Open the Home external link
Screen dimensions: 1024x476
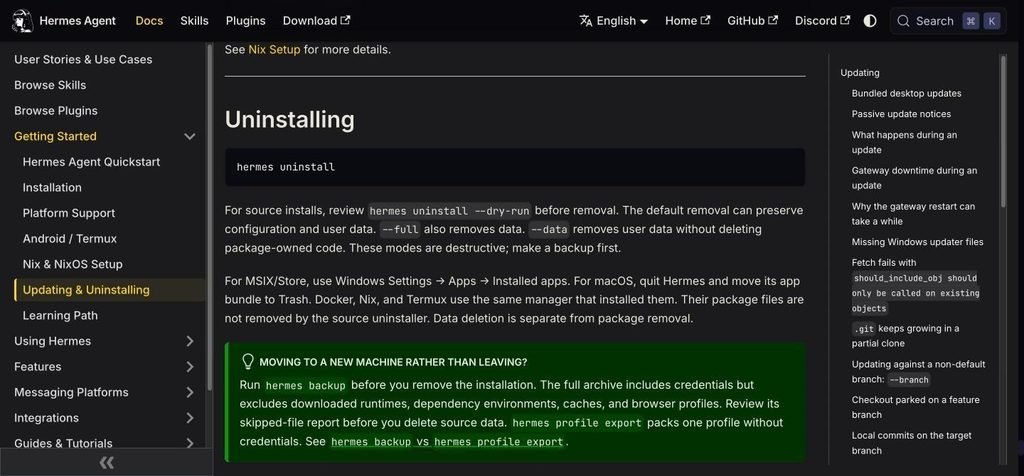[688, 21]
